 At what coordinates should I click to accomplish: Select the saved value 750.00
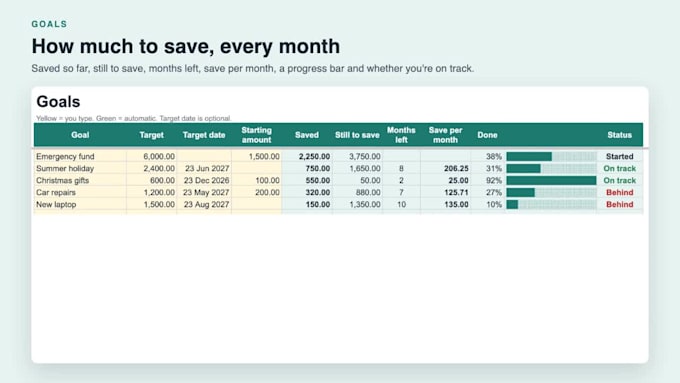[307, 168]
